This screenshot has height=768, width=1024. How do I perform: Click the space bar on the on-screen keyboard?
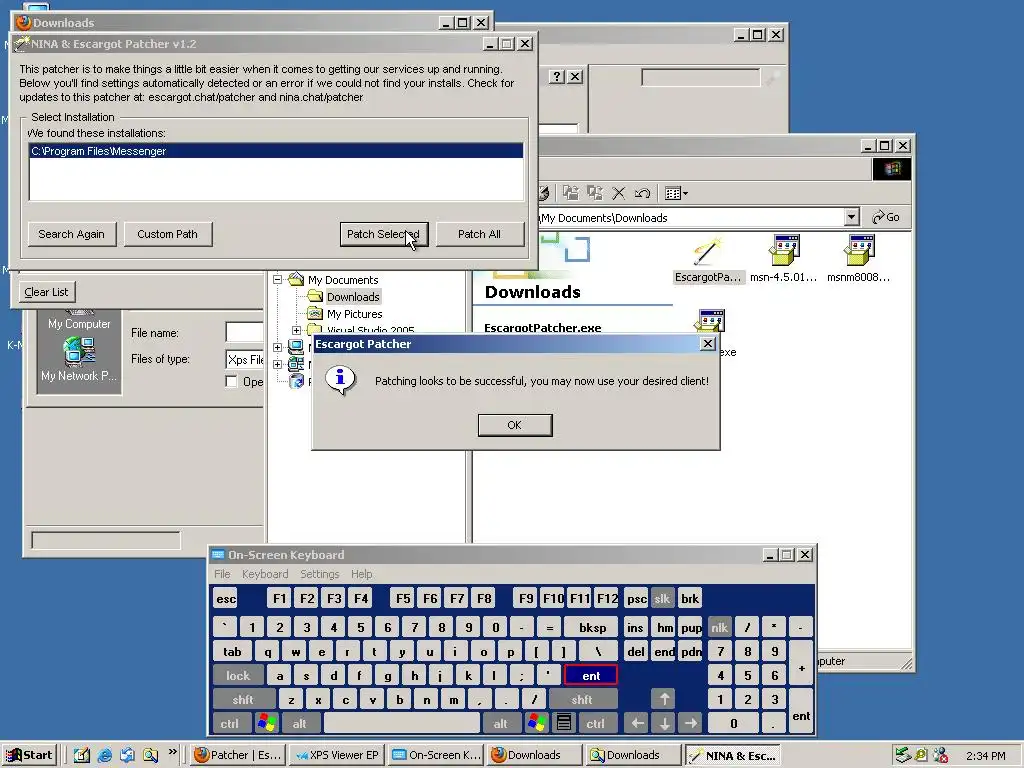click(x=402, y=724)
